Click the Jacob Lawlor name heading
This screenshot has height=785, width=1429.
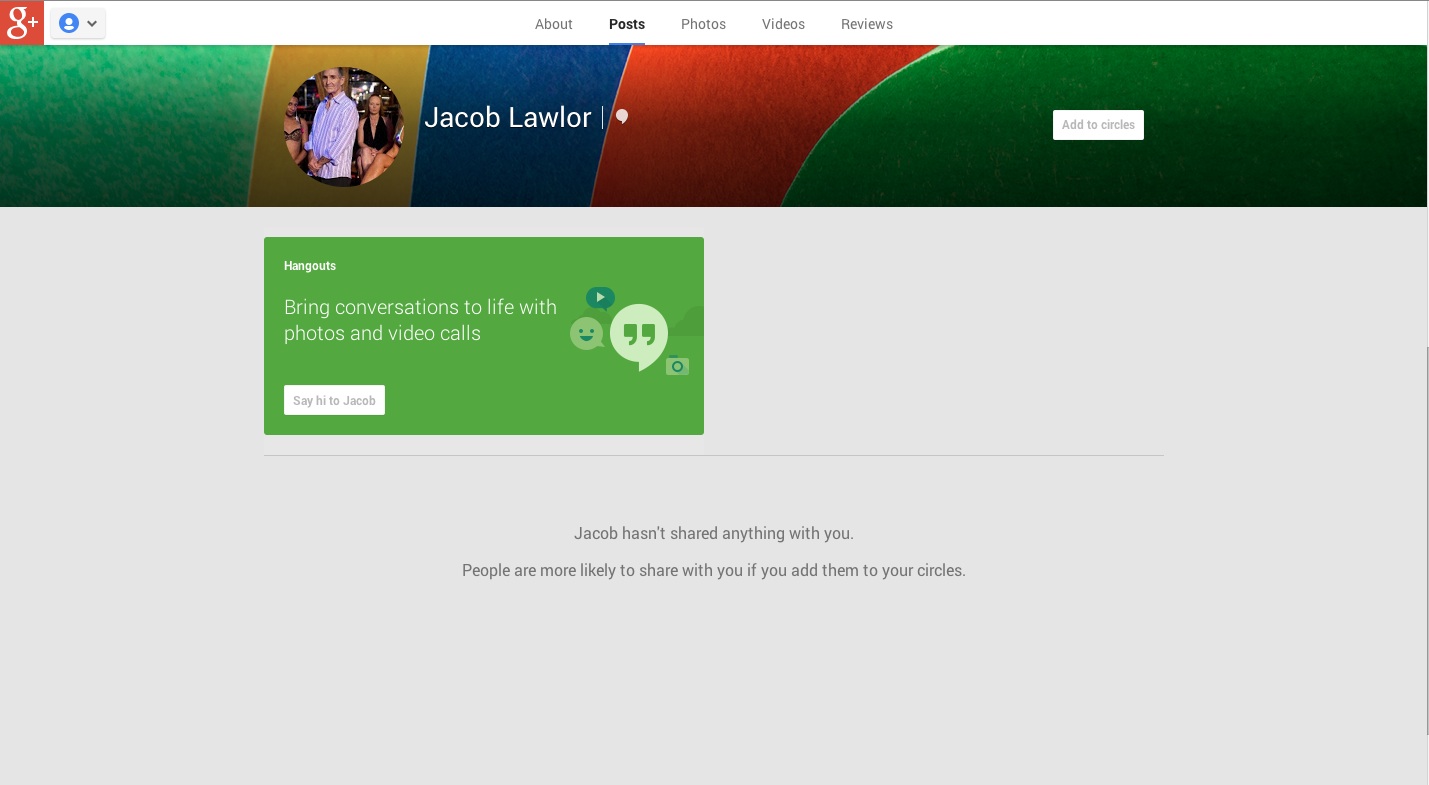pyautogui.click(x=508, y=117)
